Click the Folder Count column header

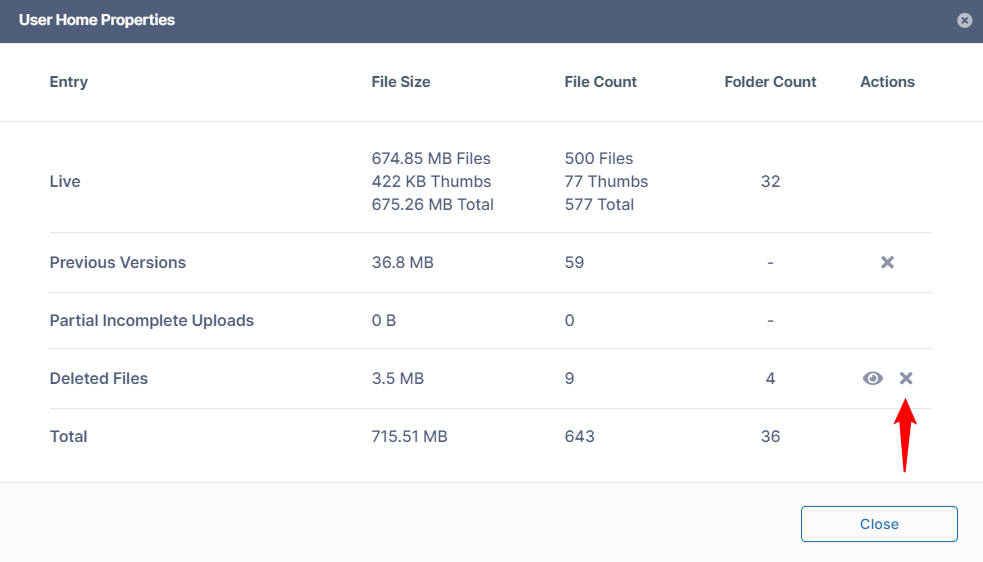[770, 82]
